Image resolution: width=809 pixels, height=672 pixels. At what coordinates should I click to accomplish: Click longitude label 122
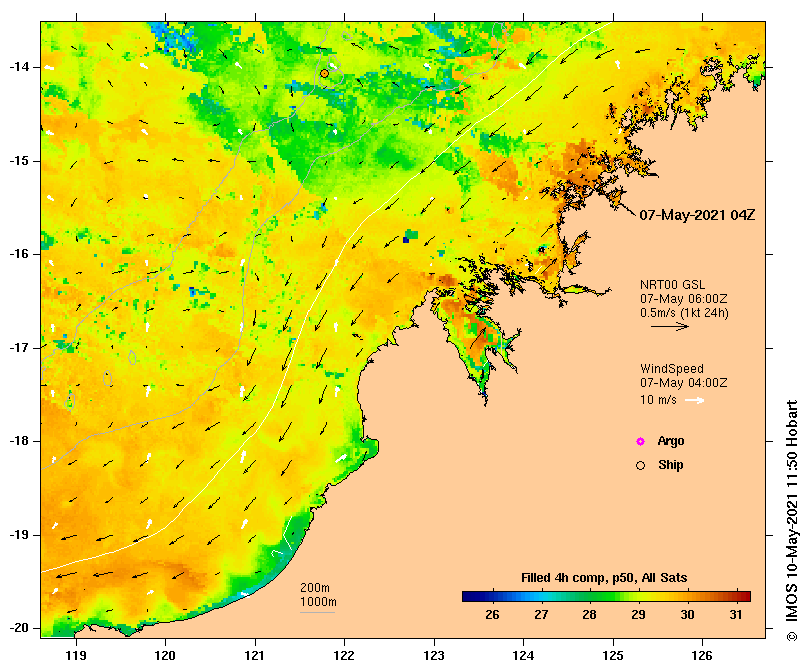point(344,656)
